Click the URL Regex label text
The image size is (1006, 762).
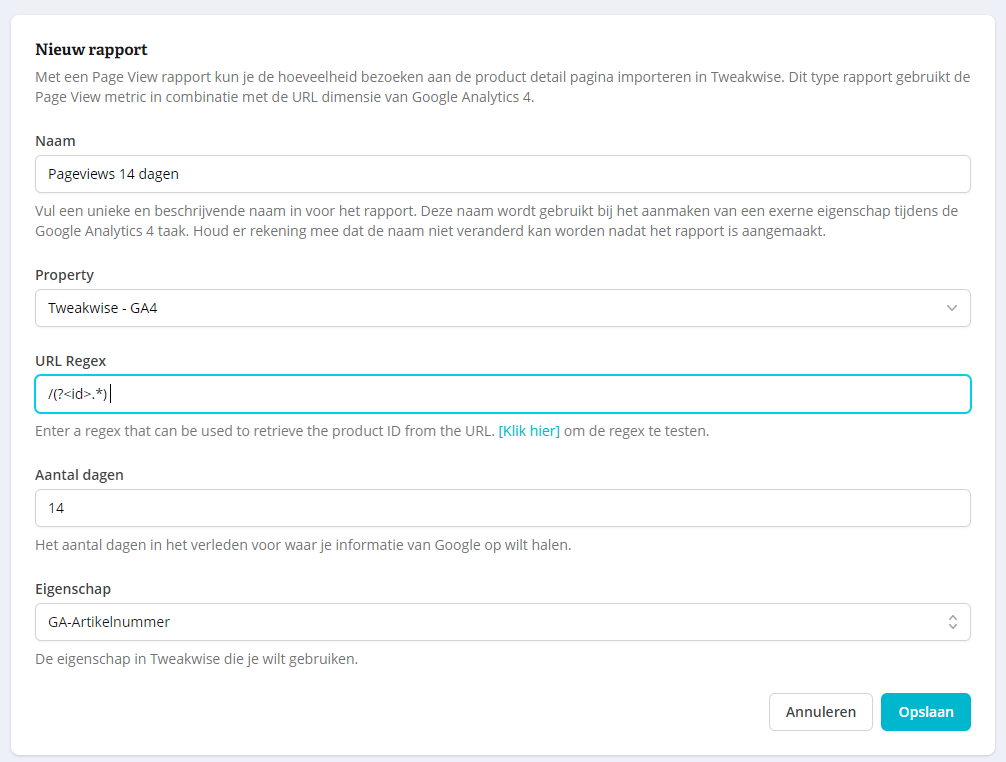71,361
